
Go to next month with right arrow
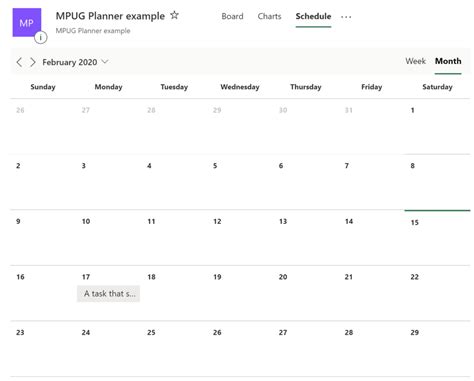[33, 62]
